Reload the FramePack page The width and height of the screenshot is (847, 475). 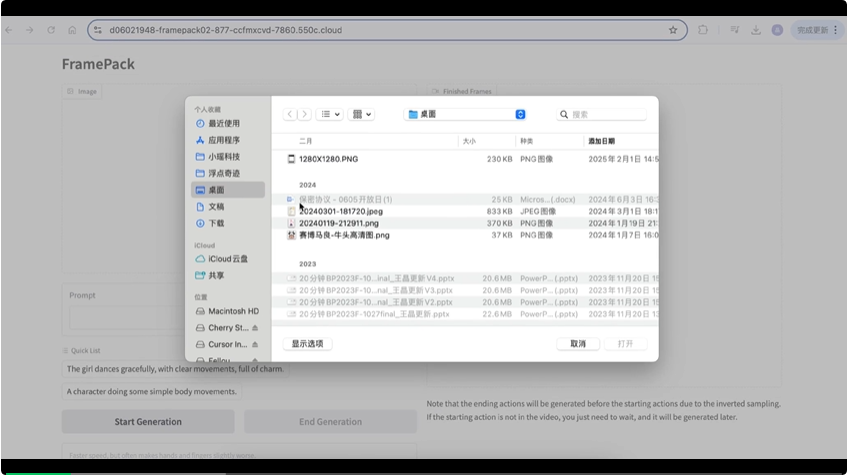pyautogui.click(x=51, y=30)
